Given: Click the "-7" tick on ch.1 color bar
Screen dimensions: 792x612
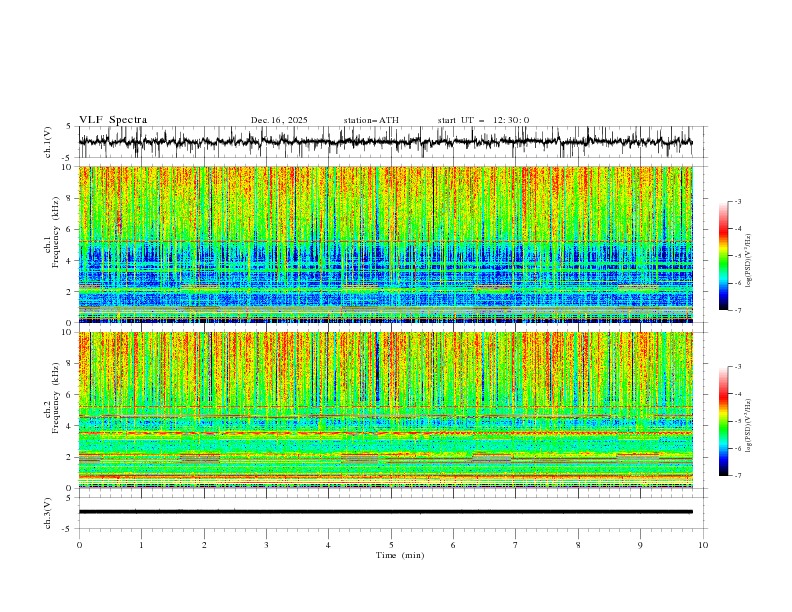Looking at the screenshot, I should (738, 310).
